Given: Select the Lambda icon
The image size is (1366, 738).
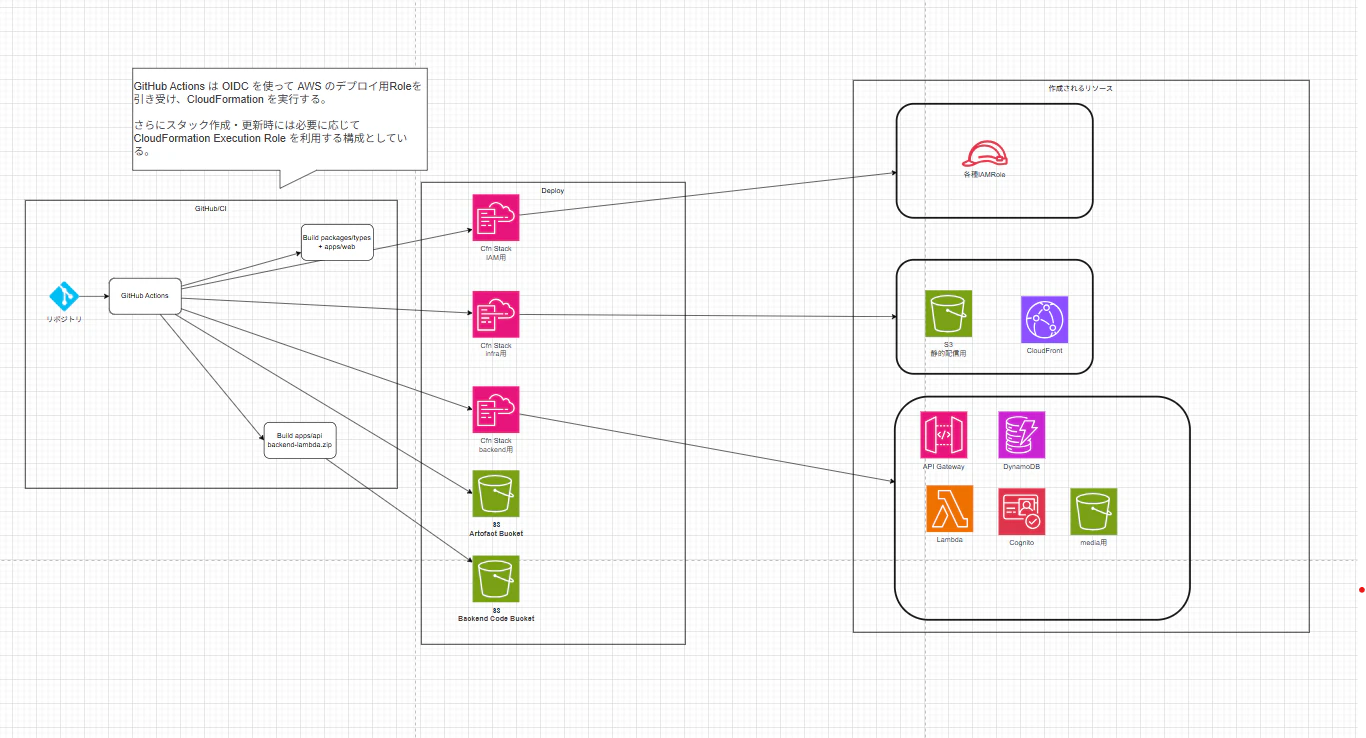Looking at the screenshot, I should 949,509.
